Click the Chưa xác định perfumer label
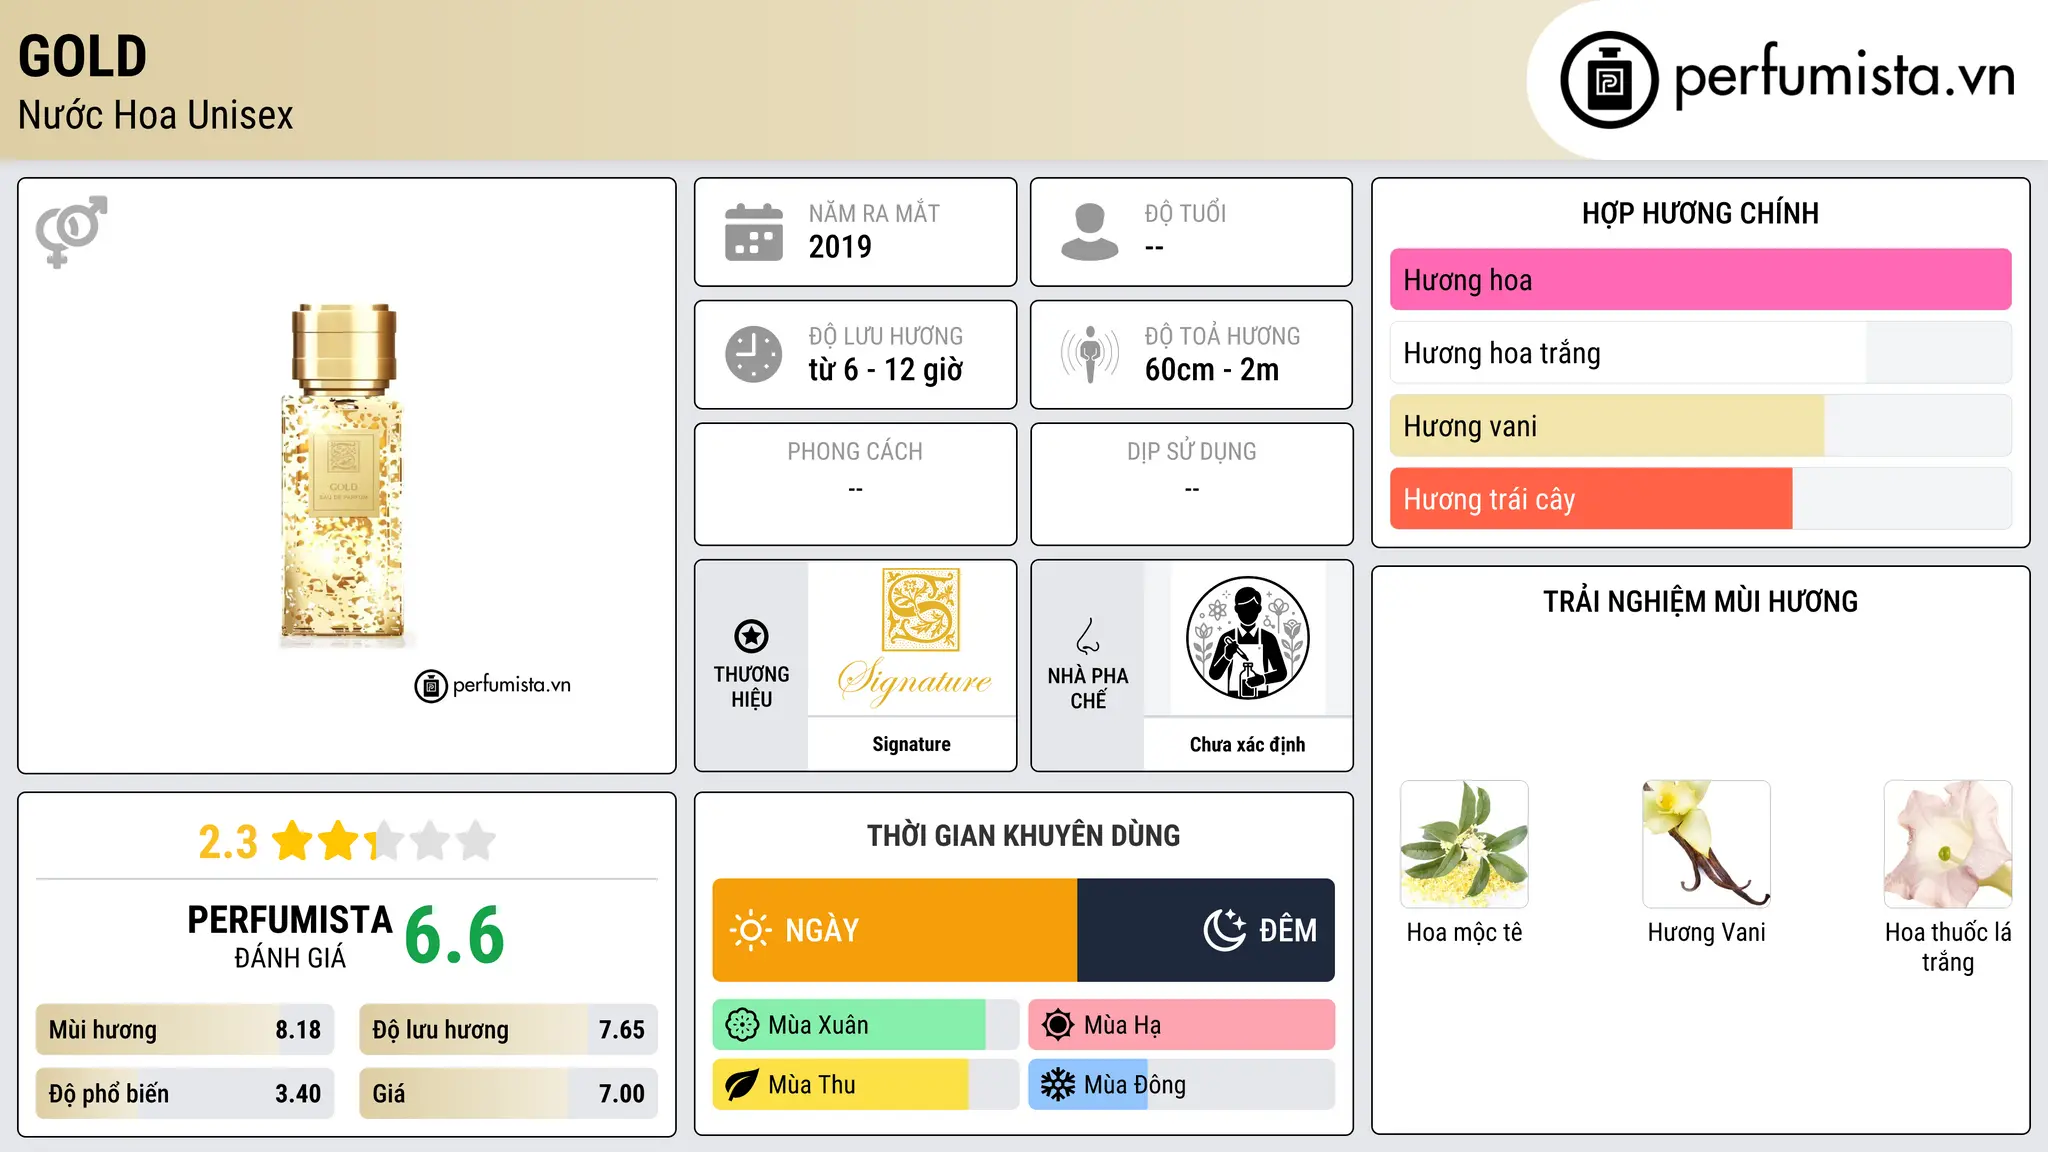 click(x=1247, y=744)
